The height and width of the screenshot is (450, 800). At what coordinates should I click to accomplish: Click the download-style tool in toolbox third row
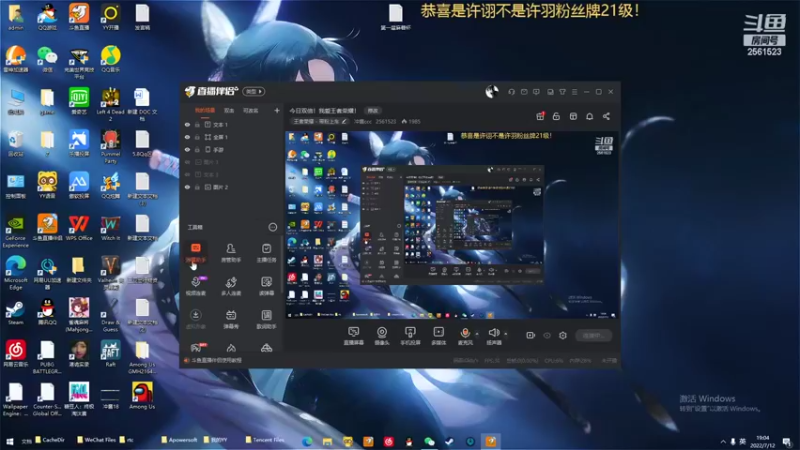(195, 319)
